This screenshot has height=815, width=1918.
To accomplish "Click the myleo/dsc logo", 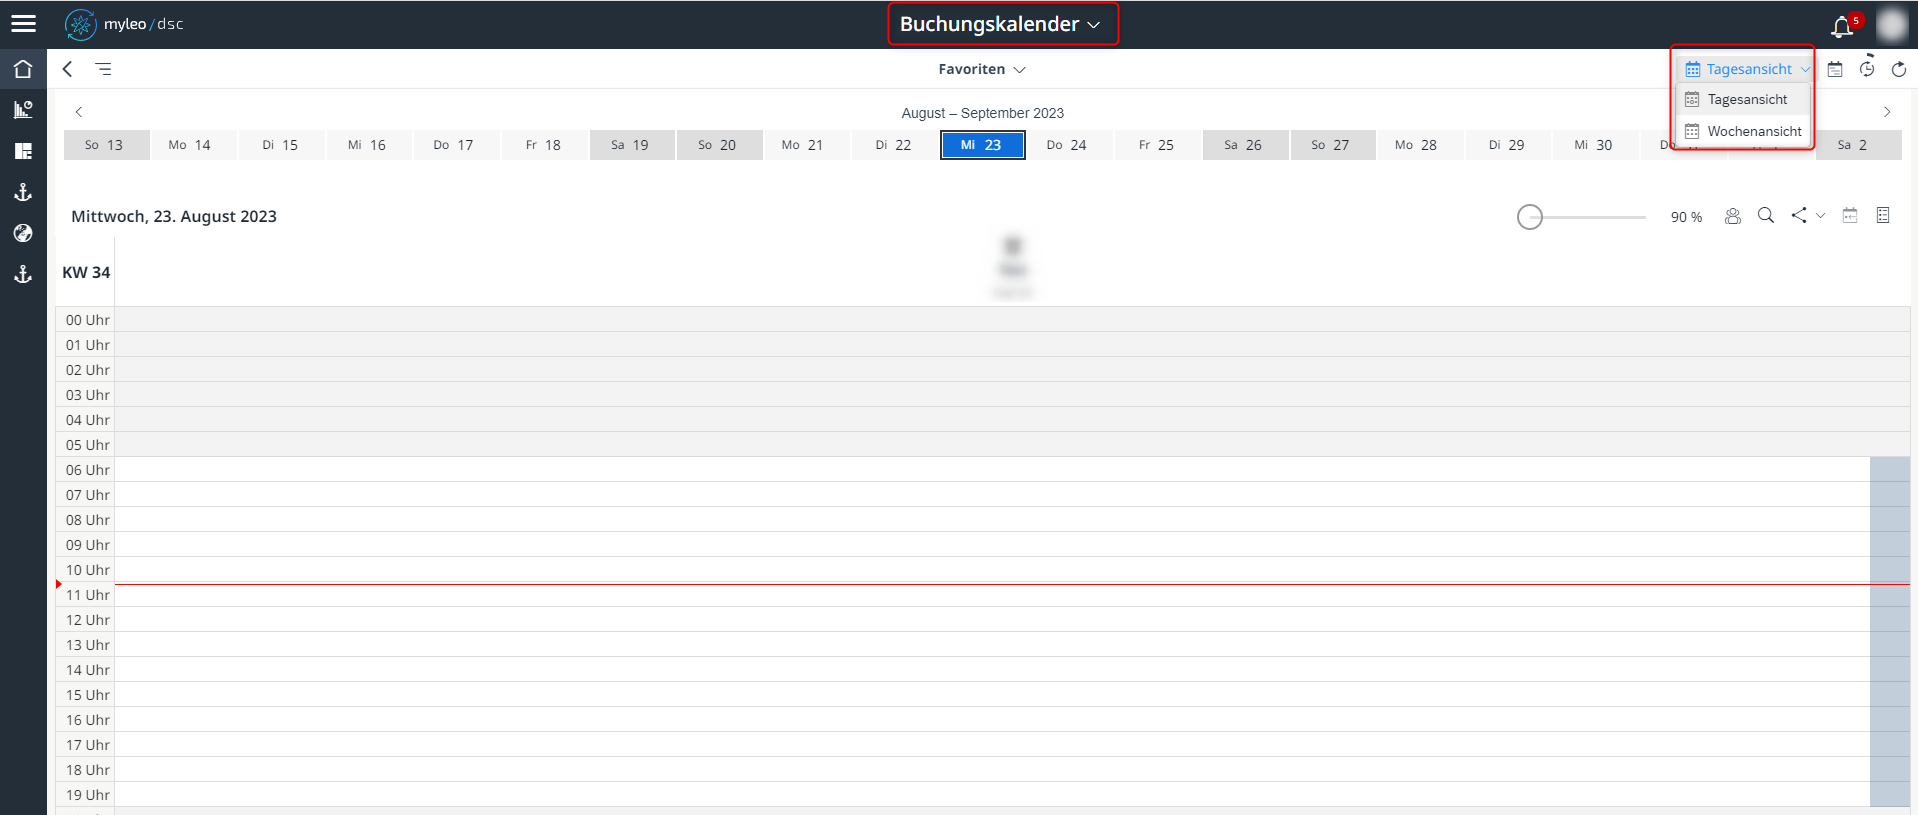I will pos(124,24).
